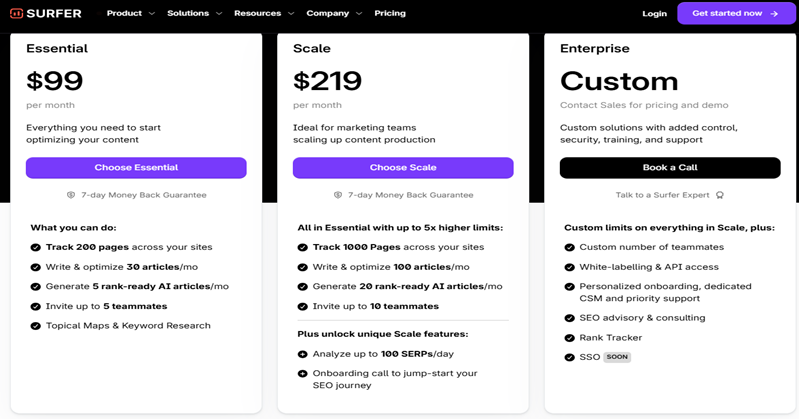Click shield icon beside Scale money back guarantee
The image size is (799, 419).
338,195
